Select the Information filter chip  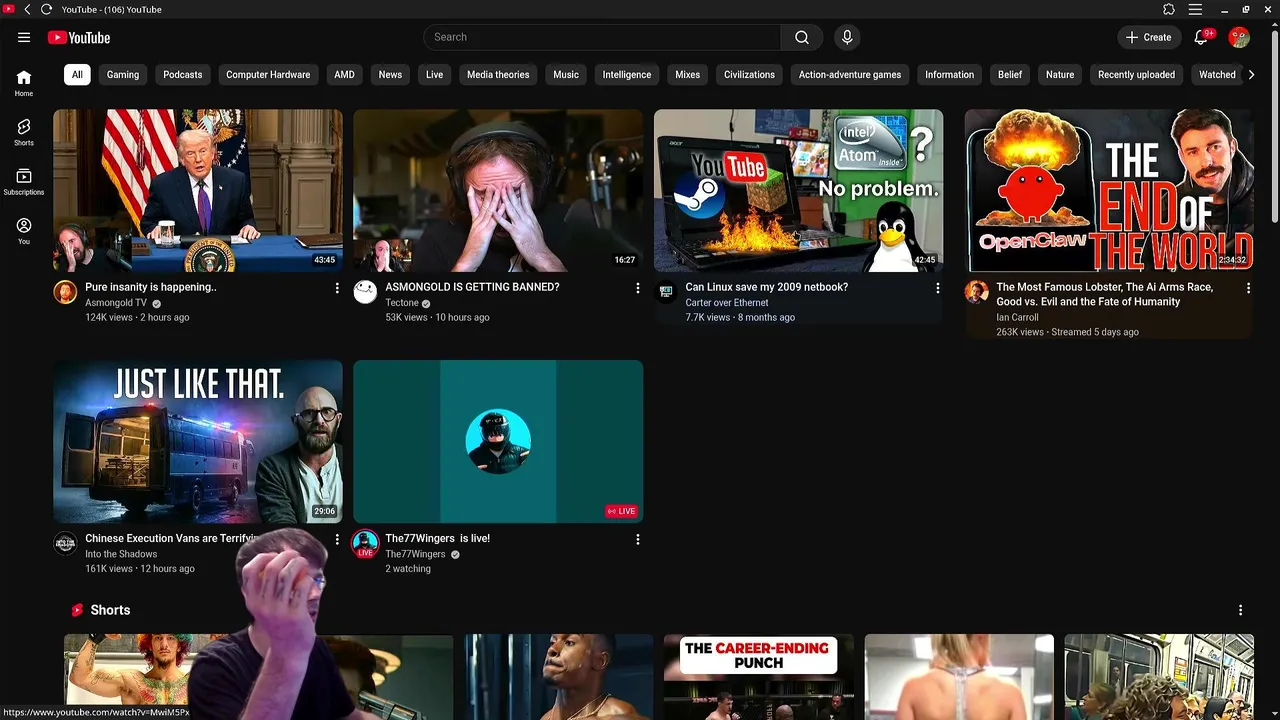pos(949,75)
